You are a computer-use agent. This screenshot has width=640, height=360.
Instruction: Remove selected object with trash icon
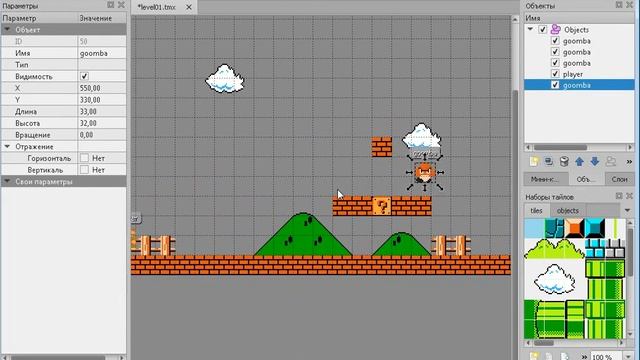click(x=564, y=162)
